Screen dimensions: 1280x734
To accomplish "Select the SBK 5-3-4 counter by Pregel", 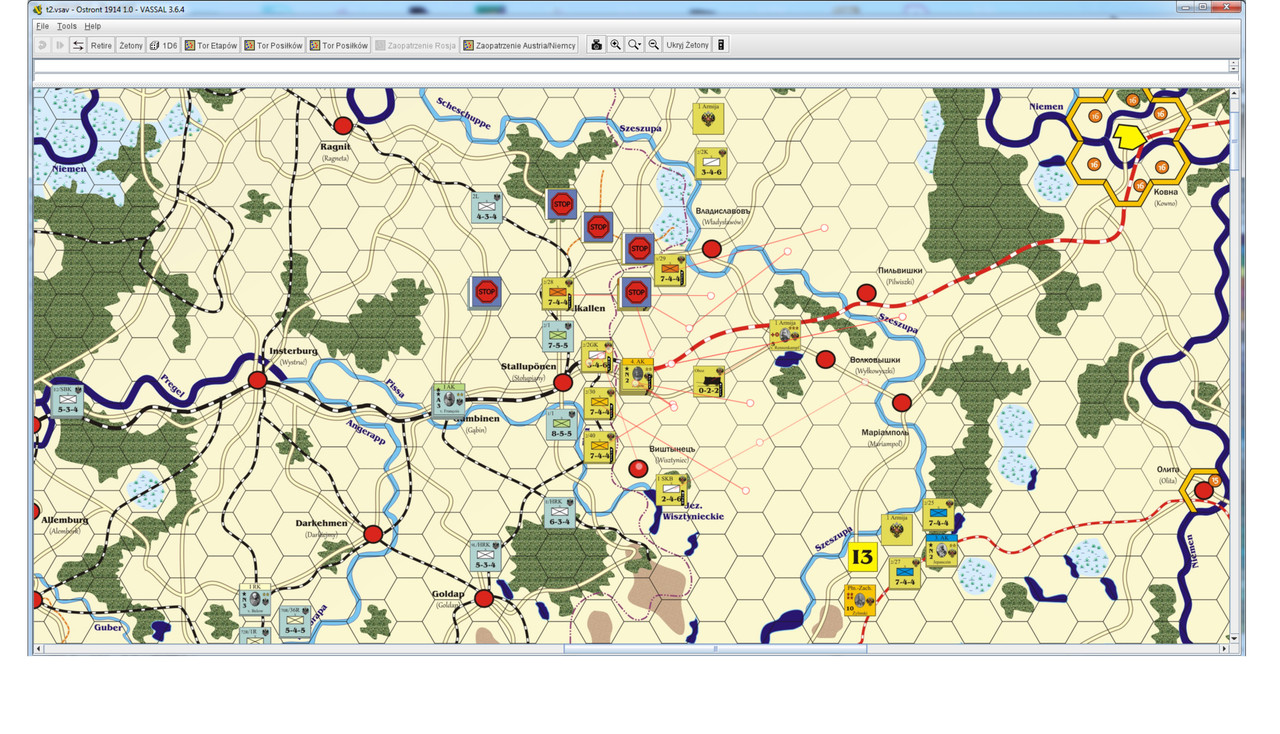I will (69, 400).
